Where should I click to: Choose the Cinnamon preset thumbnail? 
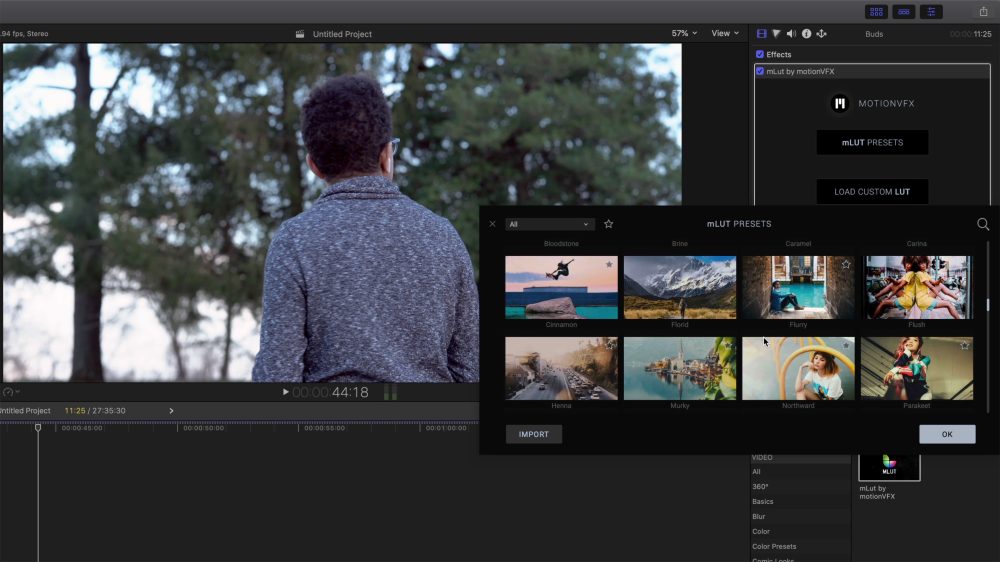pos(561,288)
